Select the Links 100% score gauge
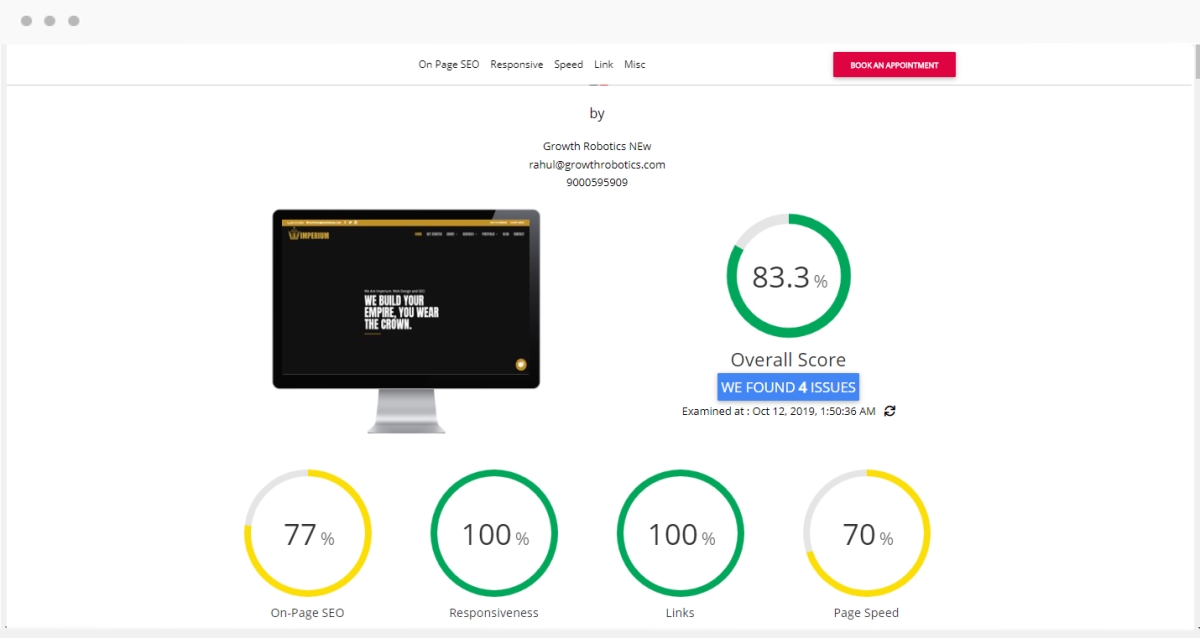This screenshot has width=1200, height=638. pos(680,533)
